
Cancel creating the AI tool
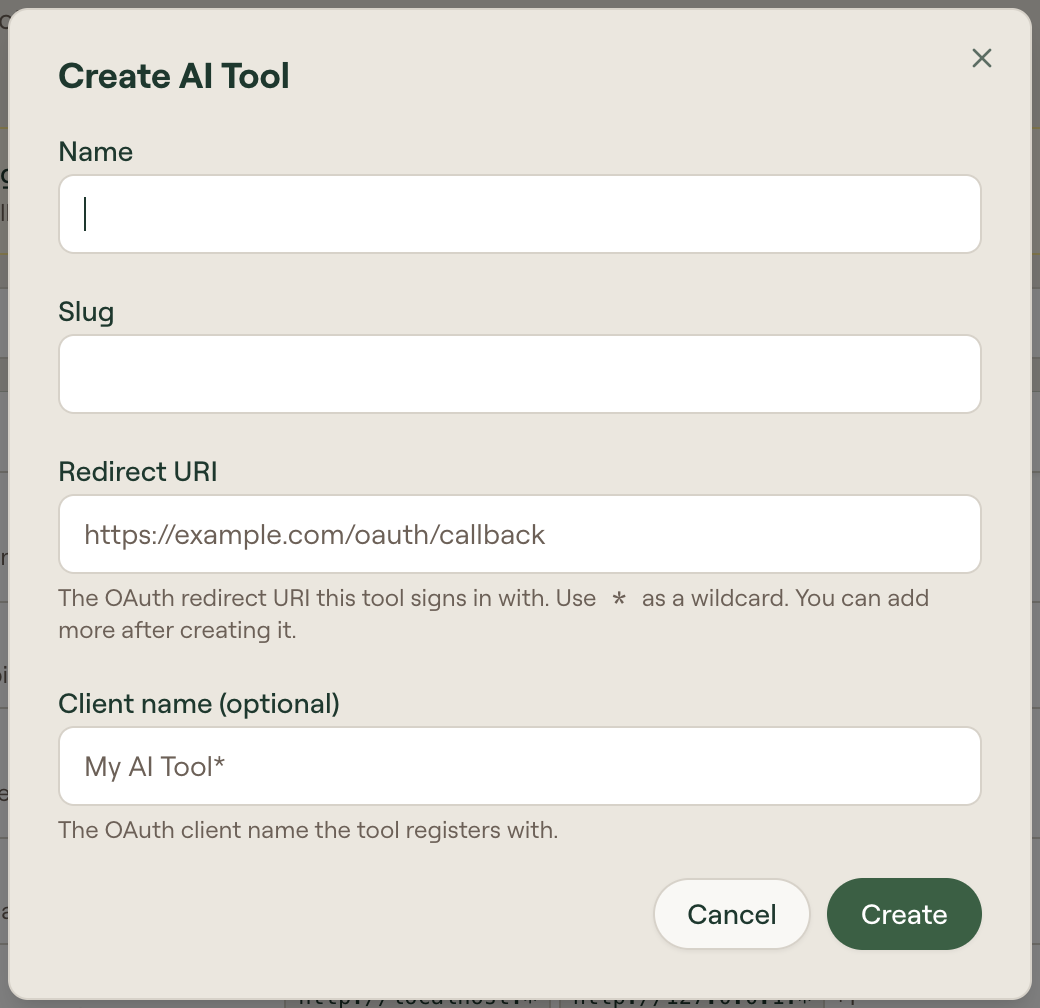(x=732, y=914)
